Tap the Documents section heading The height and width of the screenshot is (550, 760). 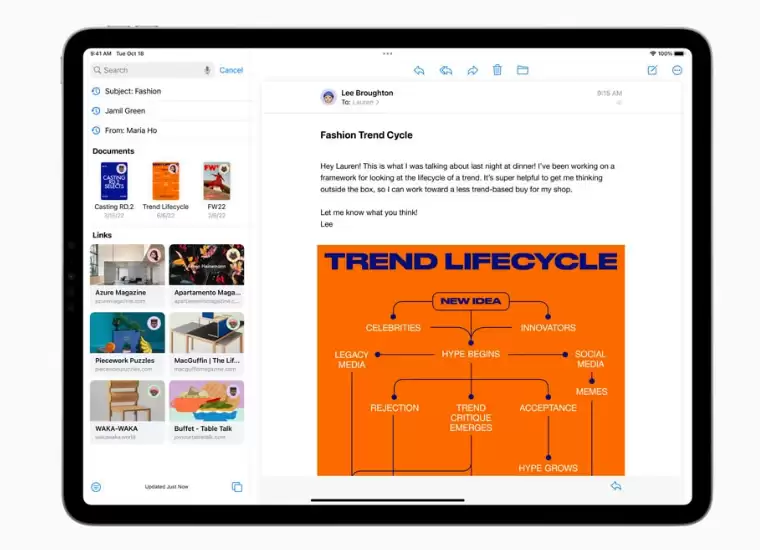point(113,151)
